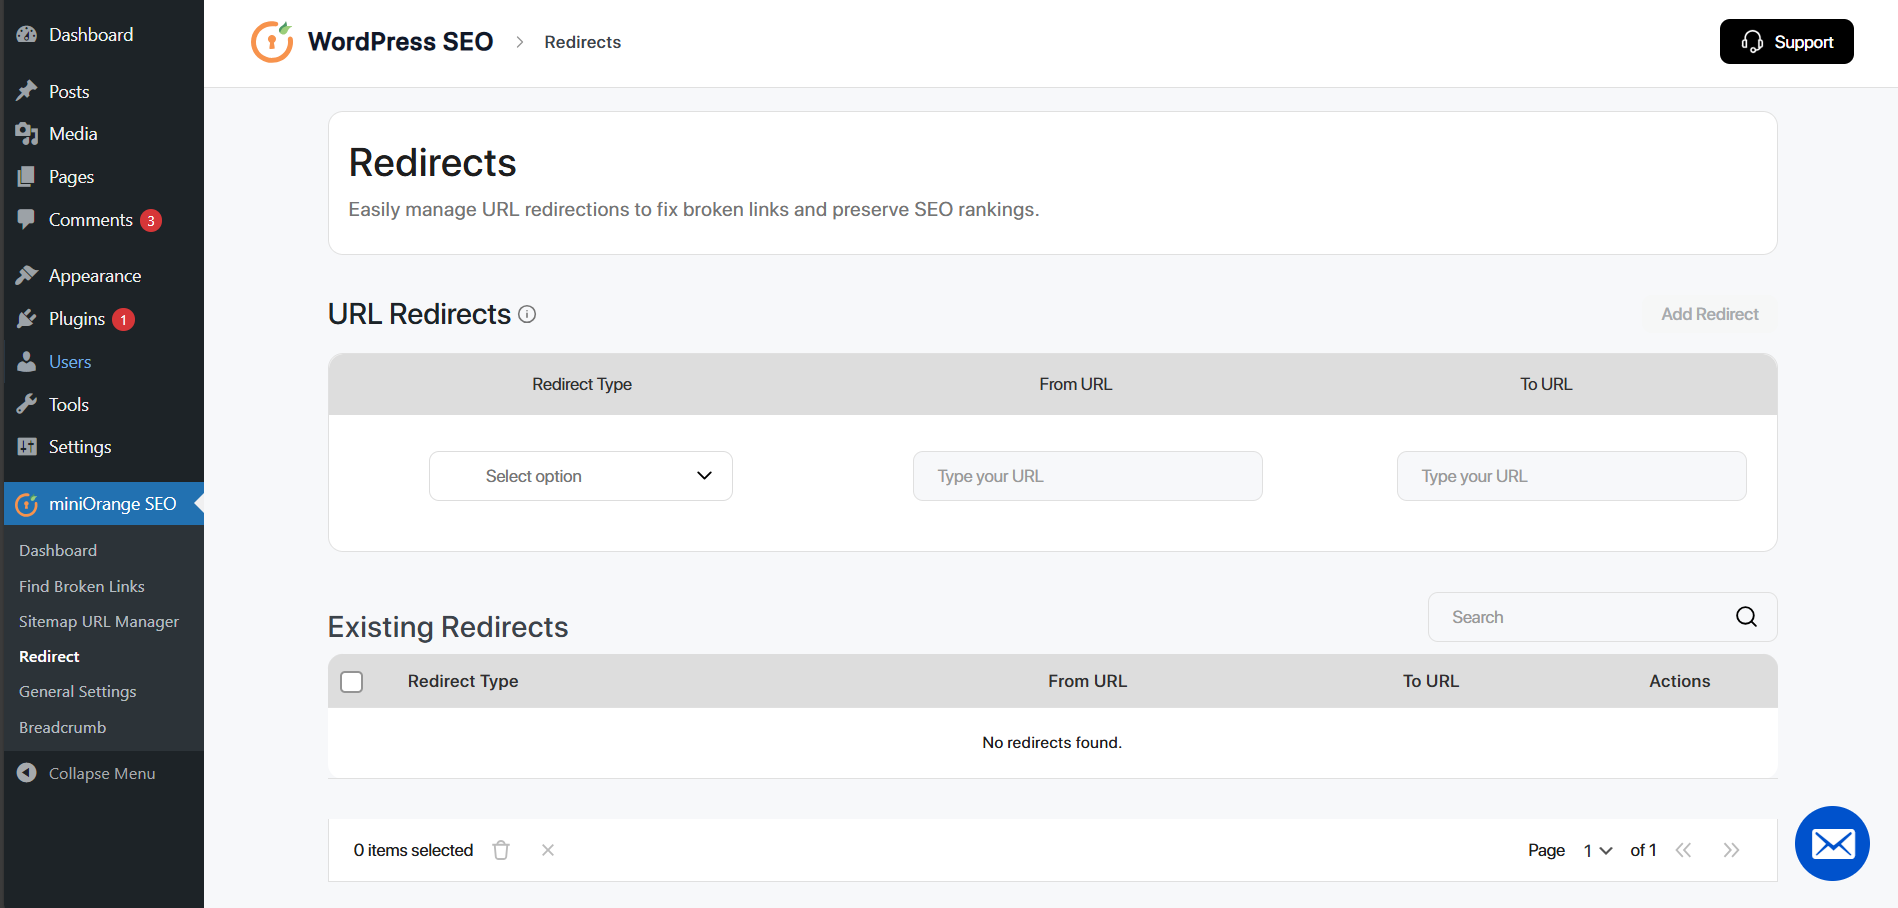The height and width of the screenshot is (908, 1898).
Task: Select Breadcrumb from the miniOrange menu
Action: point(62,727)
